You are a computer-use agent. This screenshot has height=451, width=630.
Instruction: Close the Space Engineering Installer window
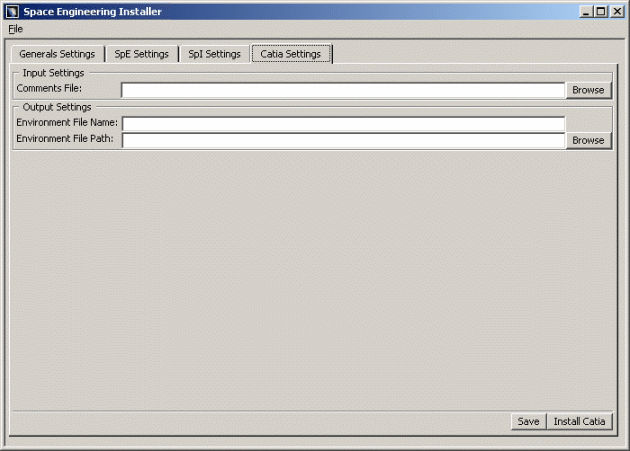[x=617, y=12]
